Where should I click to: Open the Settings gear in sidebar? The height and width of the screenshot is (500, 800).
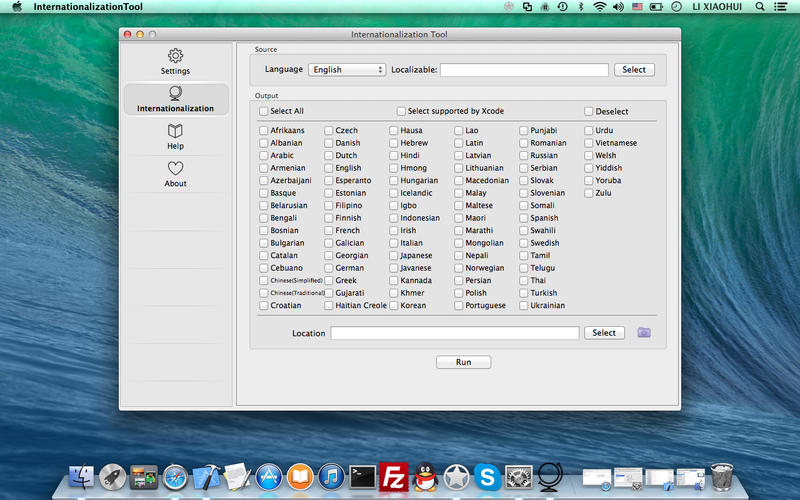[175, 56]
